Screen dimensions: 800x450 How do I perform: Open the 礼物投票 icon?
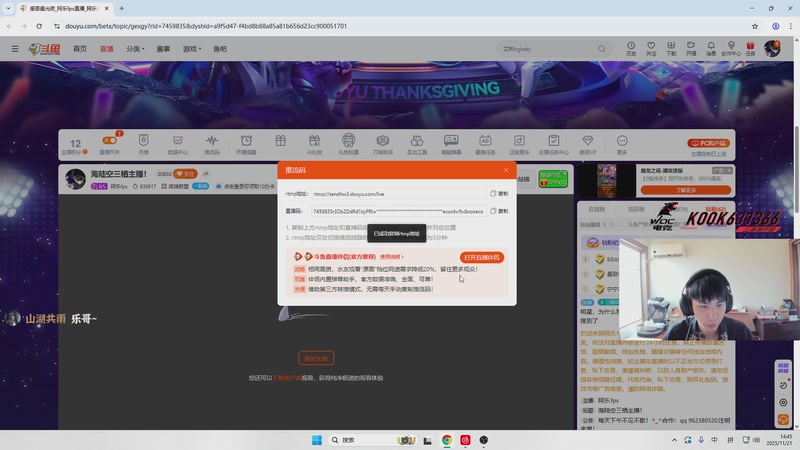click(348, 144)
